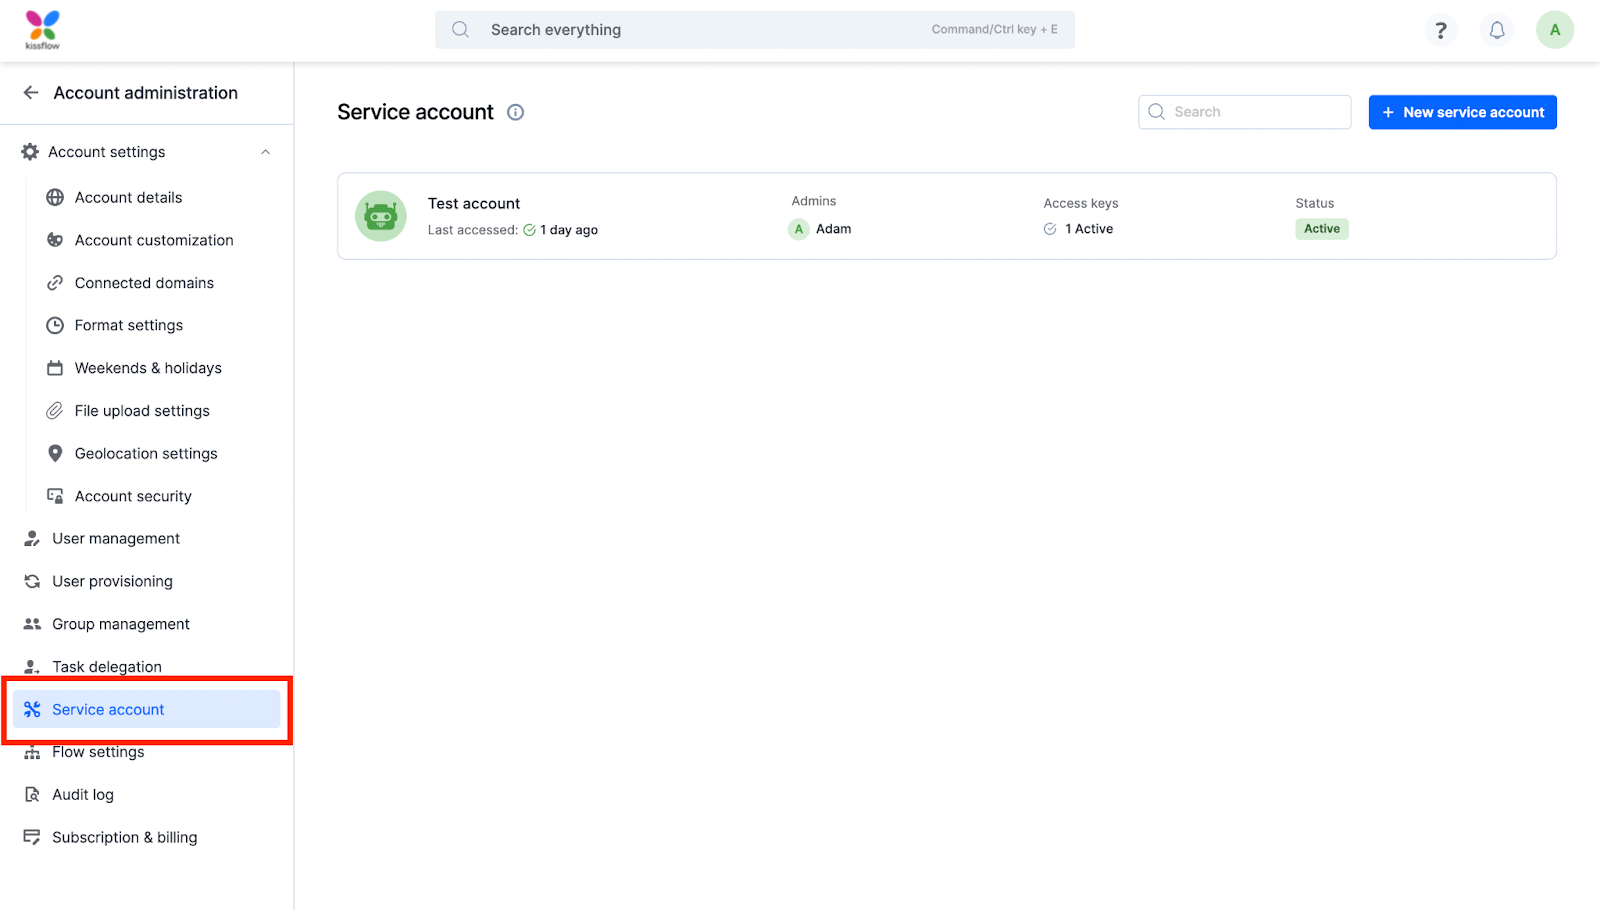
Task: Click the clock icon for Format settings
Action: [x=55, y=325]
